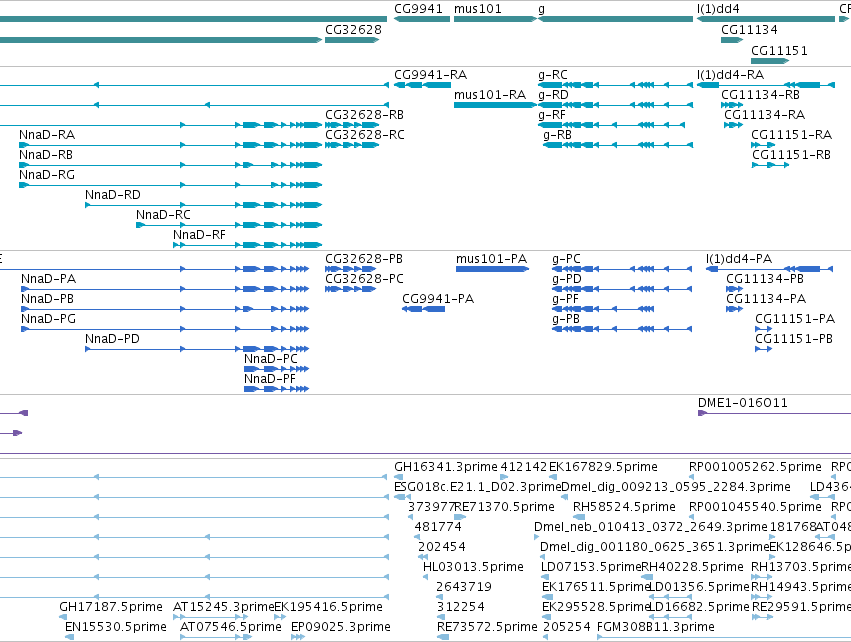Select CDS feature CG11134-PA

(766, 299)
